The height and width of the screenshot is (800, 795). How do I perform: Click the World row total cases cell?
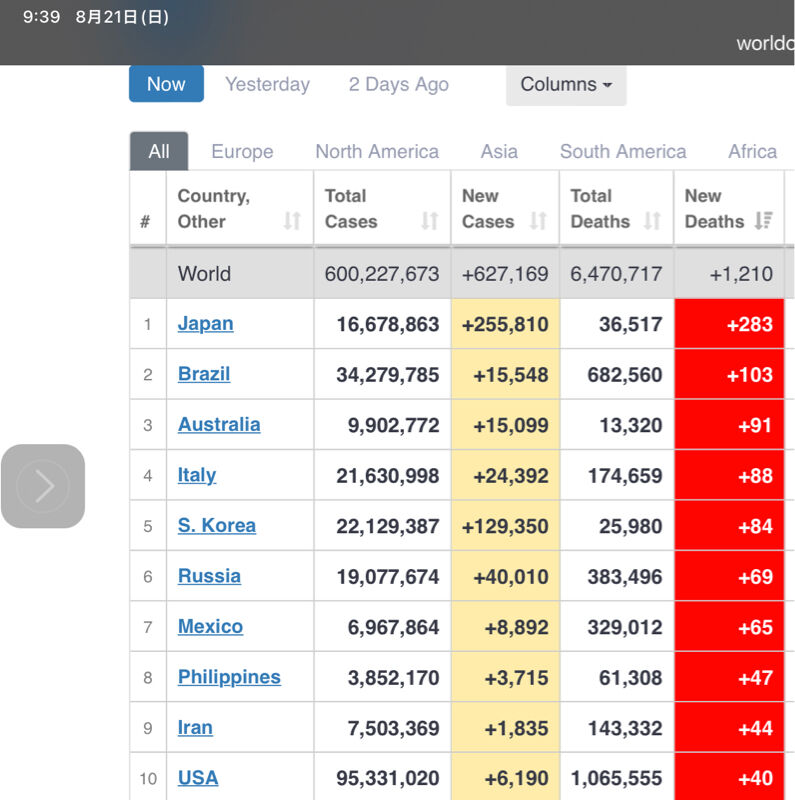[x=382, y=274]
